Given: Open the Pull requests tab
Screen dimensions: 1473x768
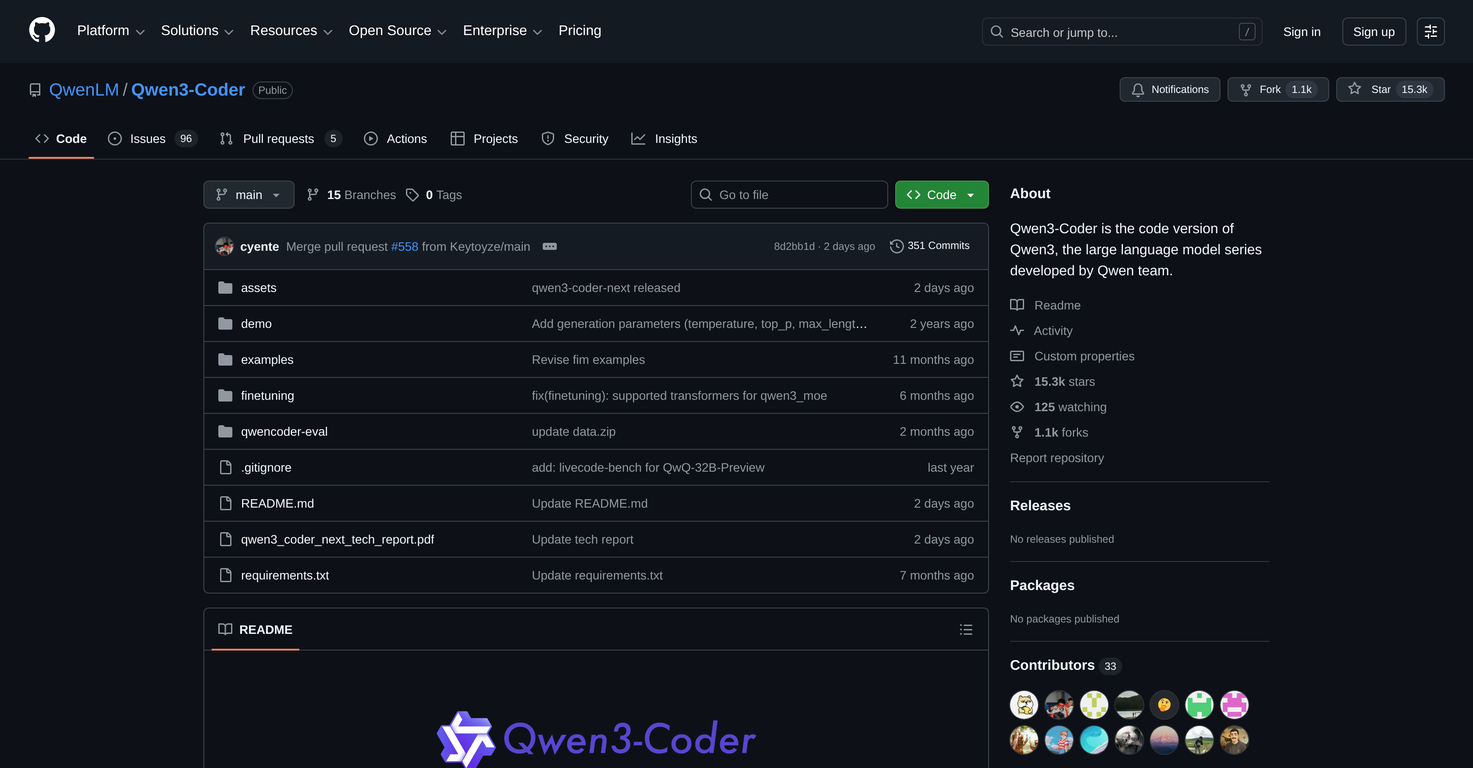Looking at the screenshot, I should tap(279, 138).
